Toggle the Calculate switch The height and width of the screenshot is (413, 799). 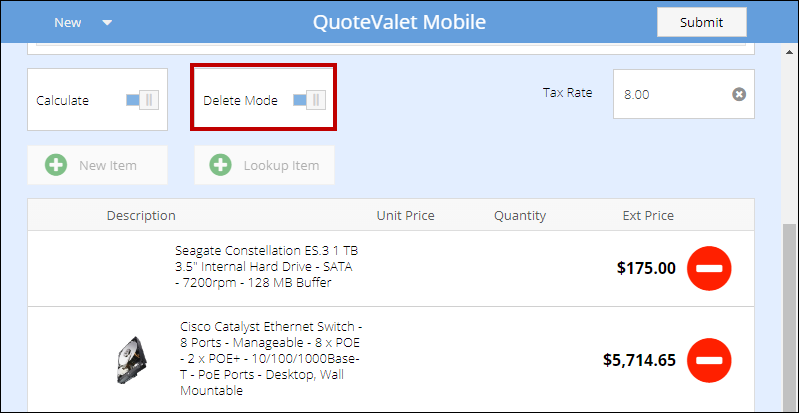tap(142, 100)
